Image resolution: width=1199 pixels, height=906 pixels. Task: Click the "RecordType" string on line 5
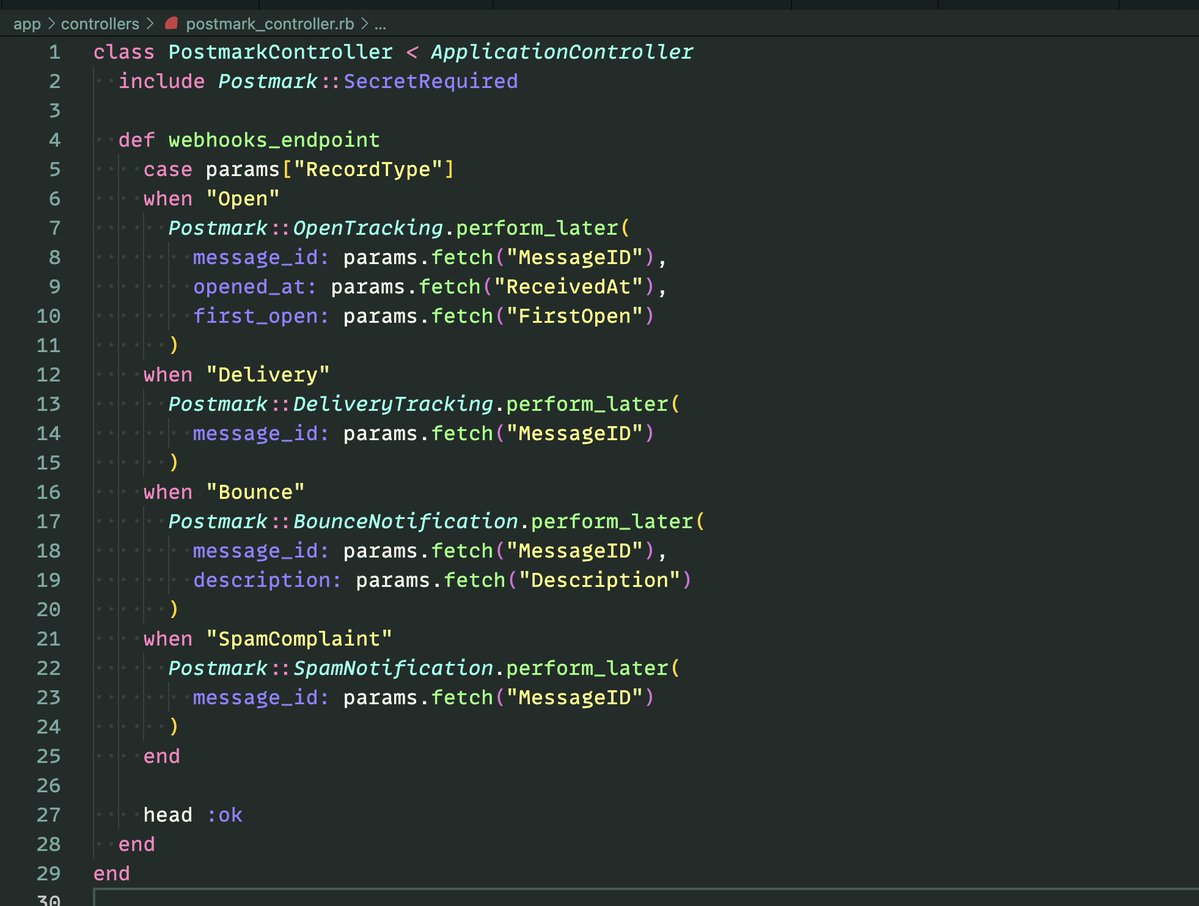(x=368, y=169)
